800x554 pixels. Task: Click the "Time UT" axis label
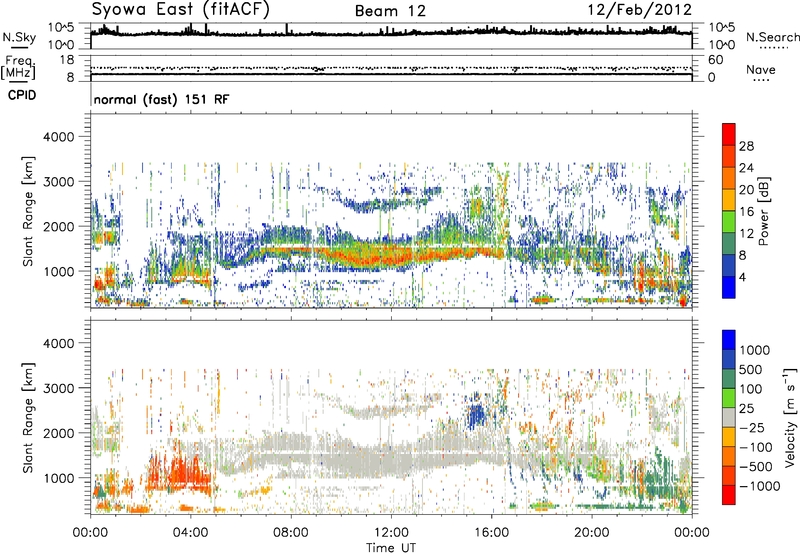point(391,548)
